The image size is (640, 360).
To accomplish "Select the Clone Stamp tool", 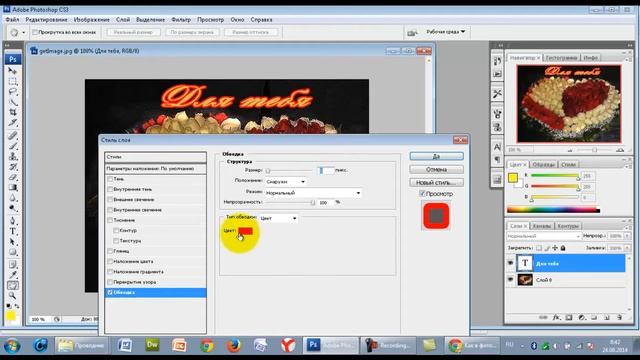I will point(12,156).
